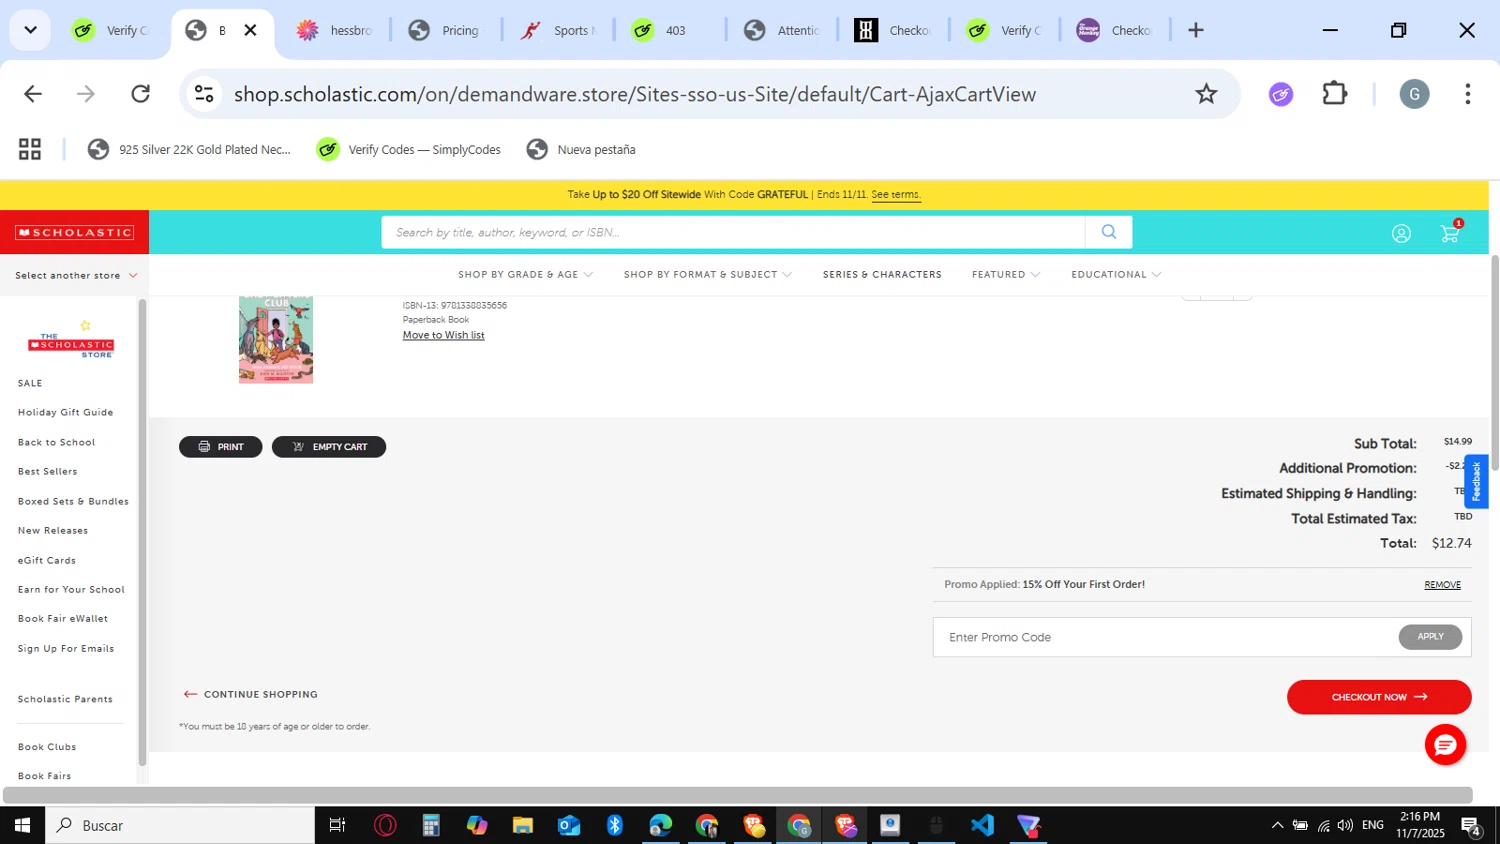Screen dimensions: 1500x844
Task: Switch to the Attentic tab
Action: point(782,30)
